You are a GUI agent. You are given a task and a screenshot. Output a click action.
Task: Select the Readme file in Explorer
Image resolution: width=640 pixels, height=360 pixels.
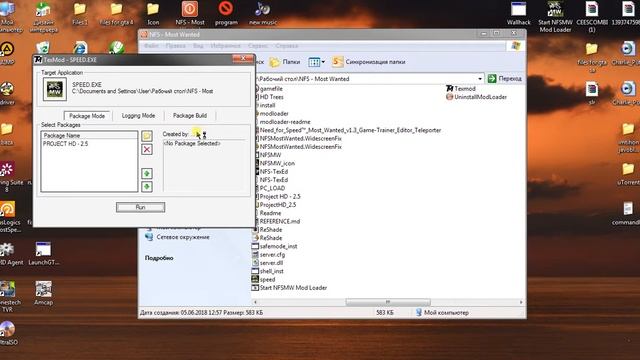268,213
